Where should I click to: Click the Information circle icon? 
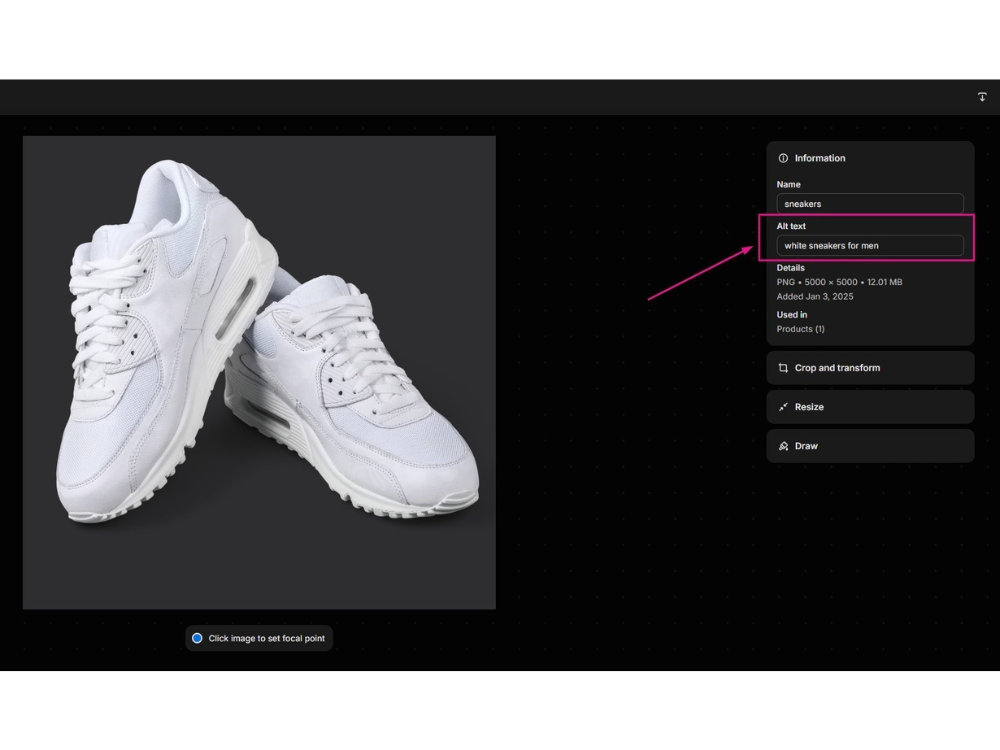pos(783,158)
